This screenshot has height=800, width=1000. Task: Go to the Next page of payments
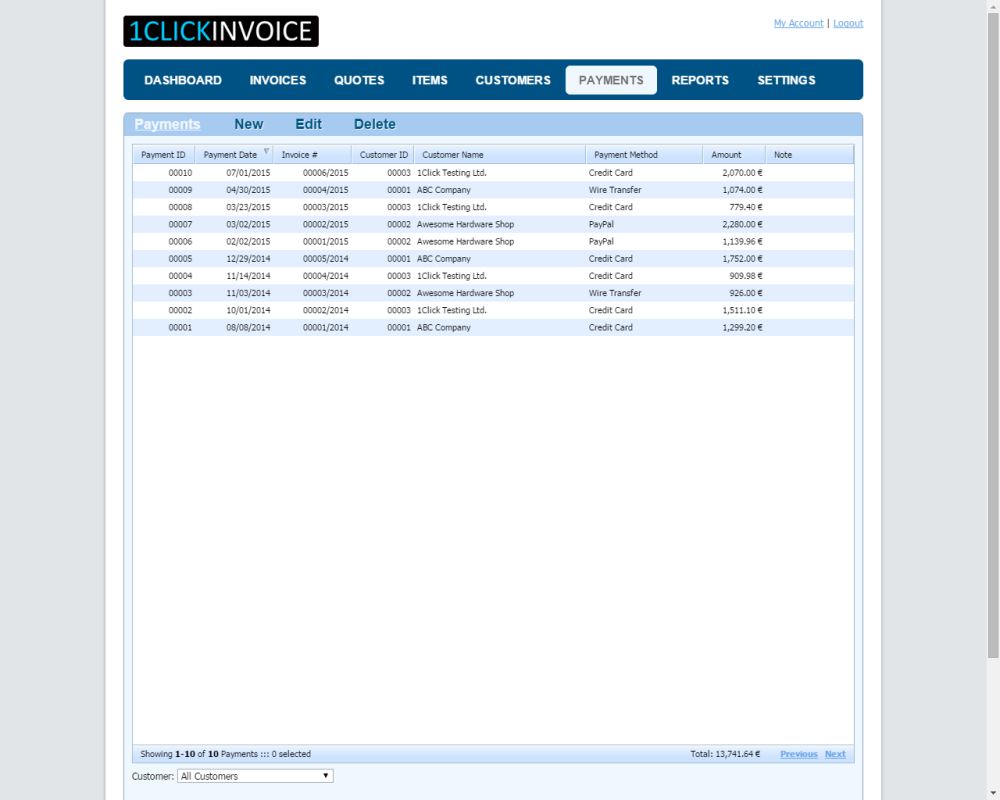[x=835, y=754]
